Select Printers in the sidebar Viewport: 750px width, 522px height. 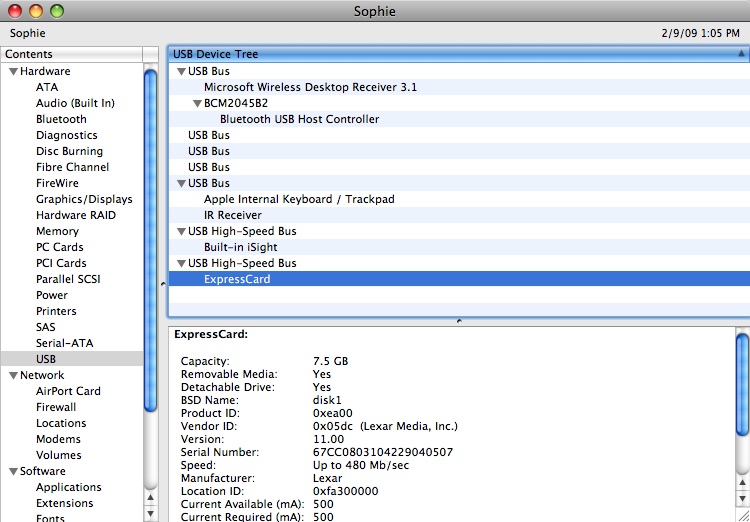coord(56,311)
